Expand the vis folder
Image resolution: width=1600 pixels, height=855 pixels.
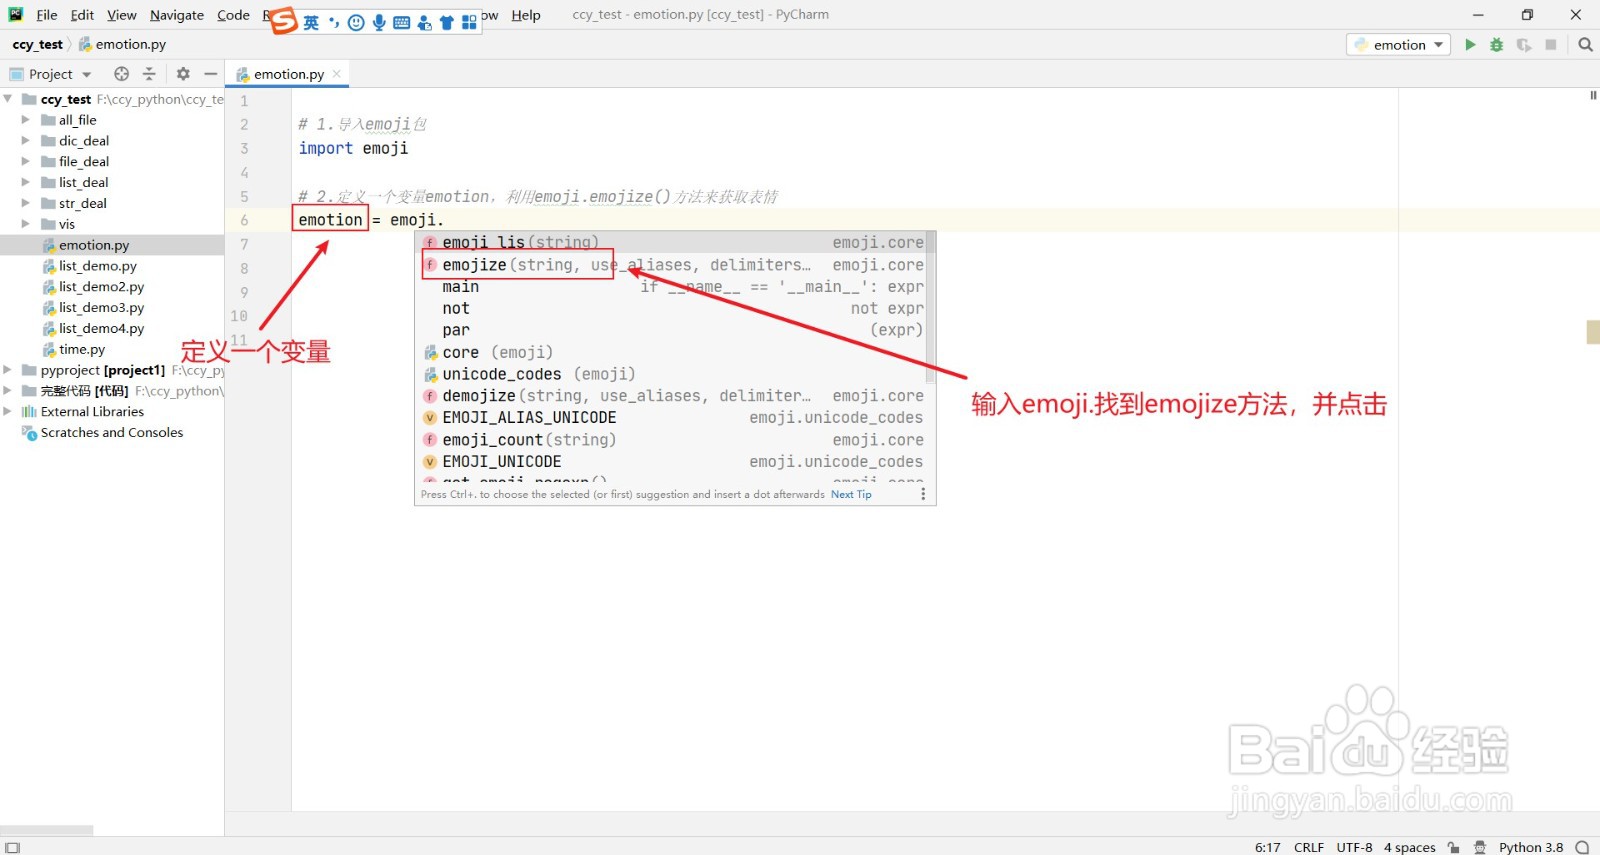tap(26, 224)
